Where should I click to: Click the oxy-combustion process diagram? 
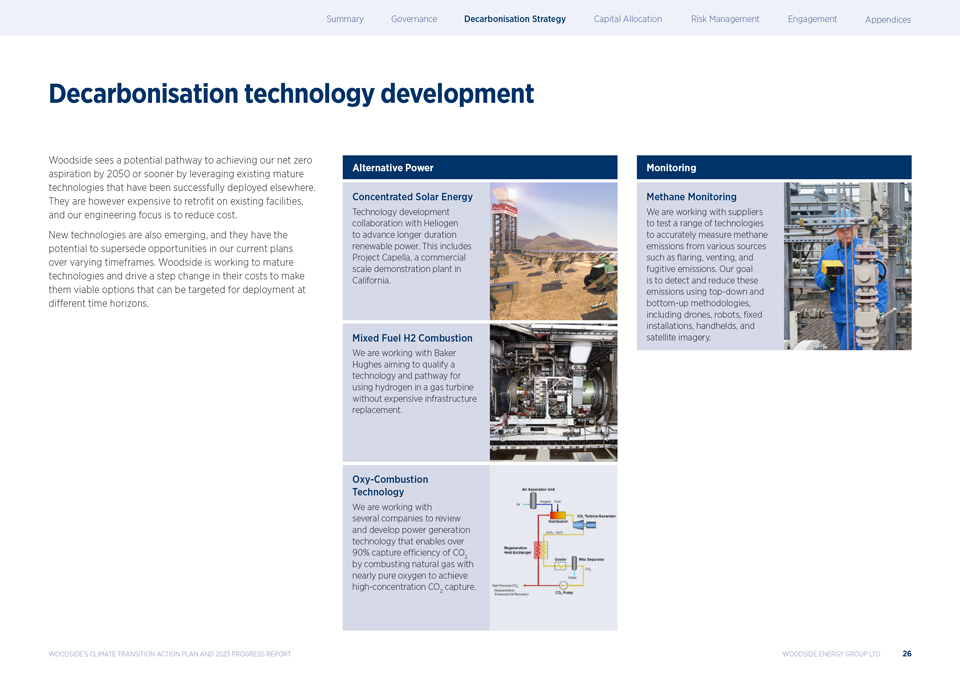pos(553,545)
